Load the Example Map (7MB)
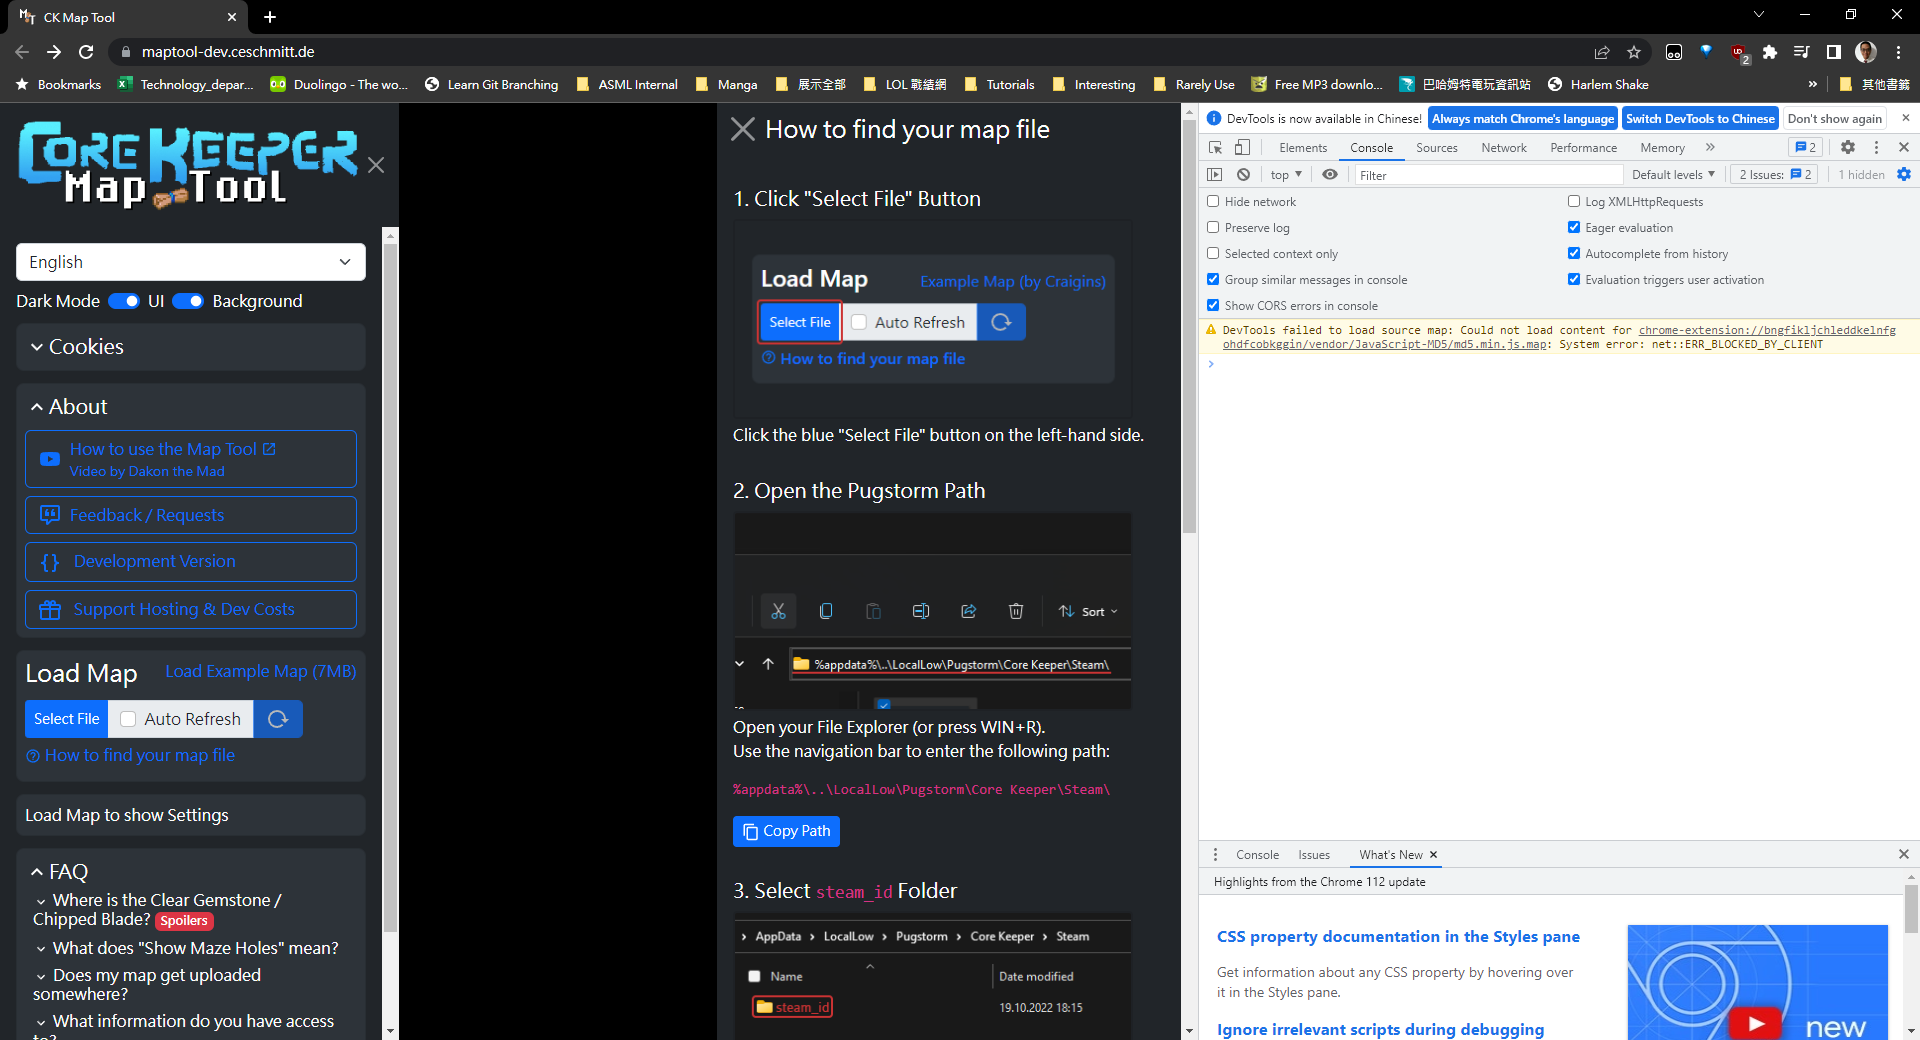Screen dimensions: 1920x1040 [x=259, y=671]
